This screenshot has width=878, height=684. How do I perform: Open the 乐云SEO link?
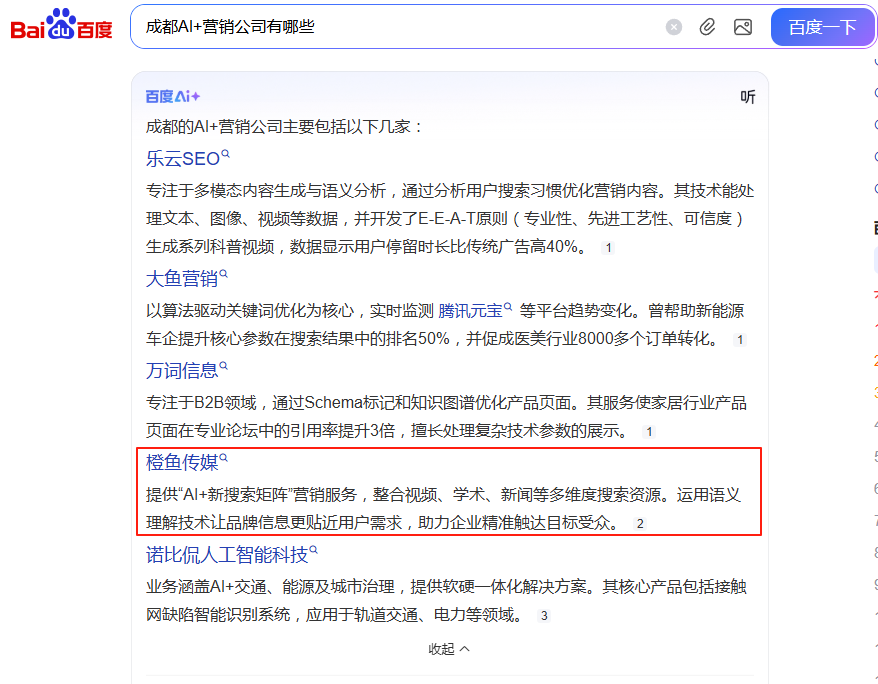183,157
